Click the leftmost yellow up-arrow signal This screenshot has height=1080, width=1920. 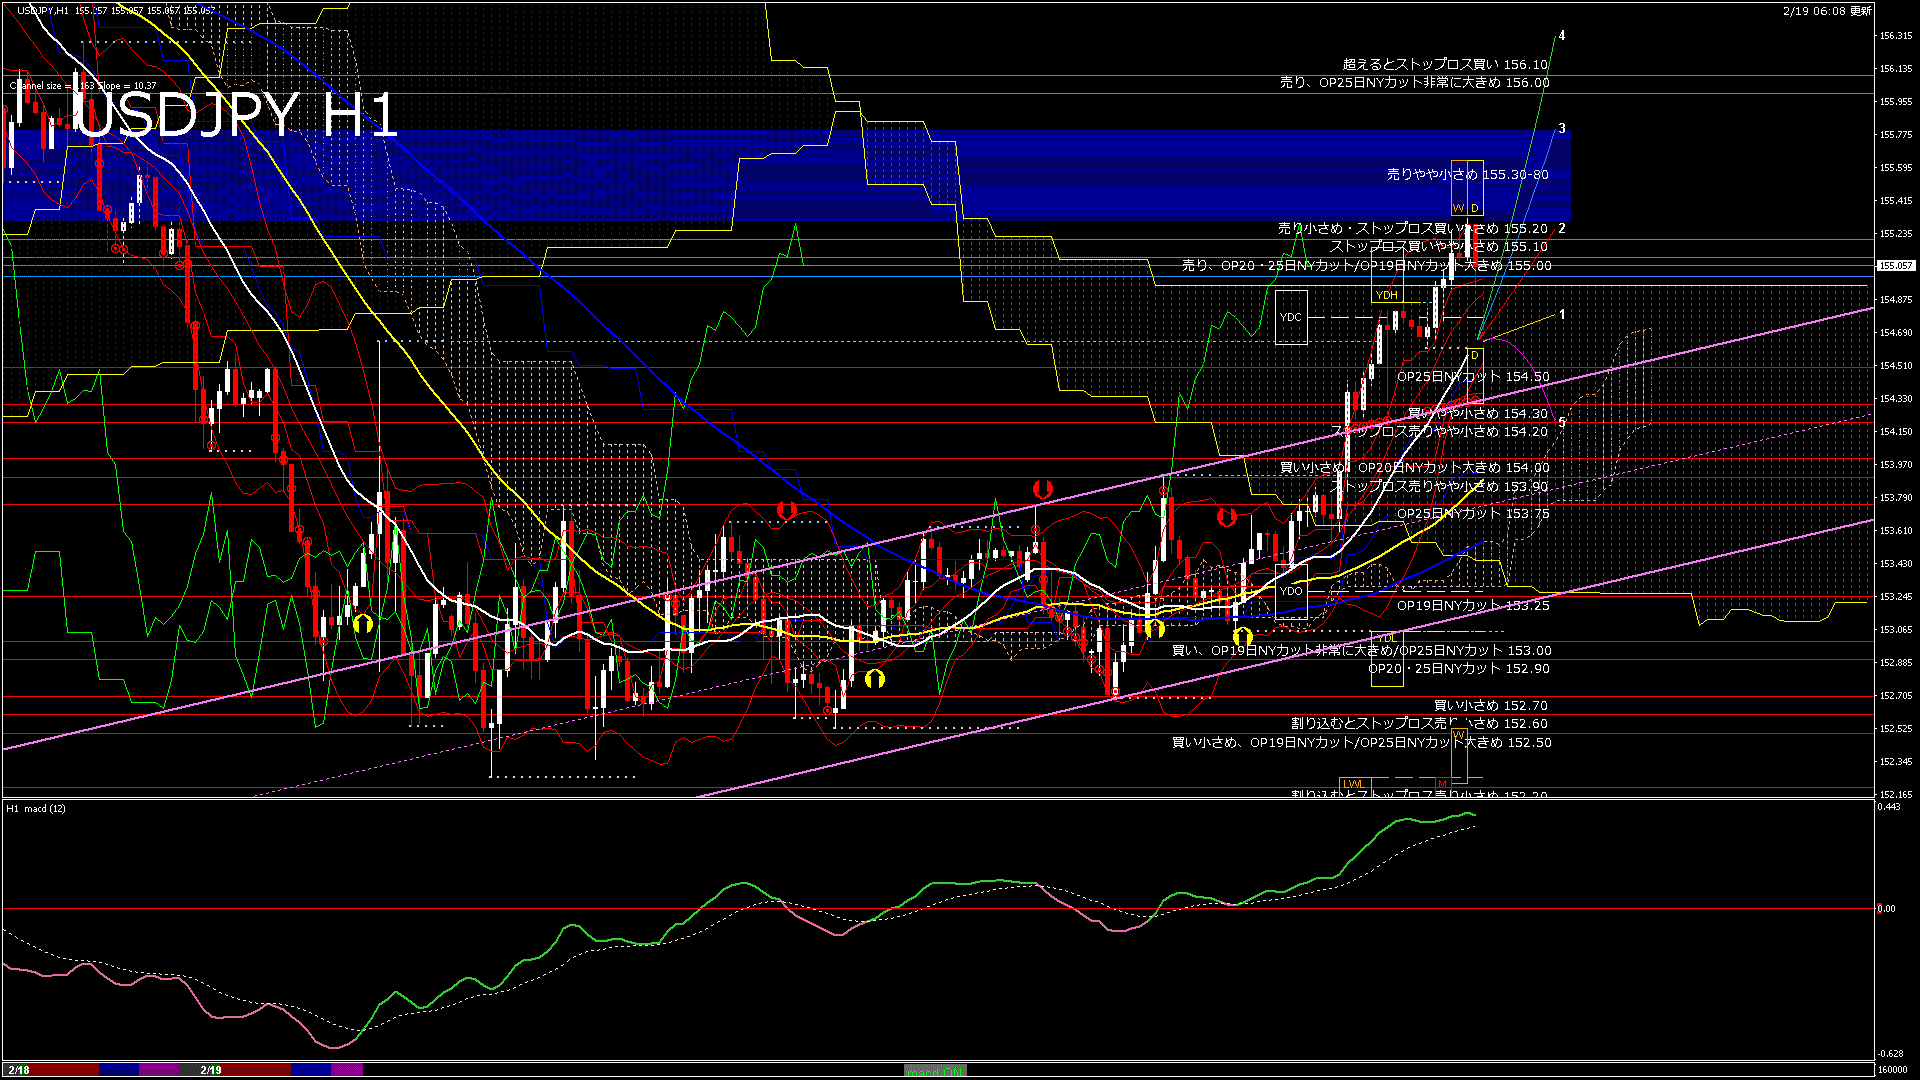tap(362, 623)
